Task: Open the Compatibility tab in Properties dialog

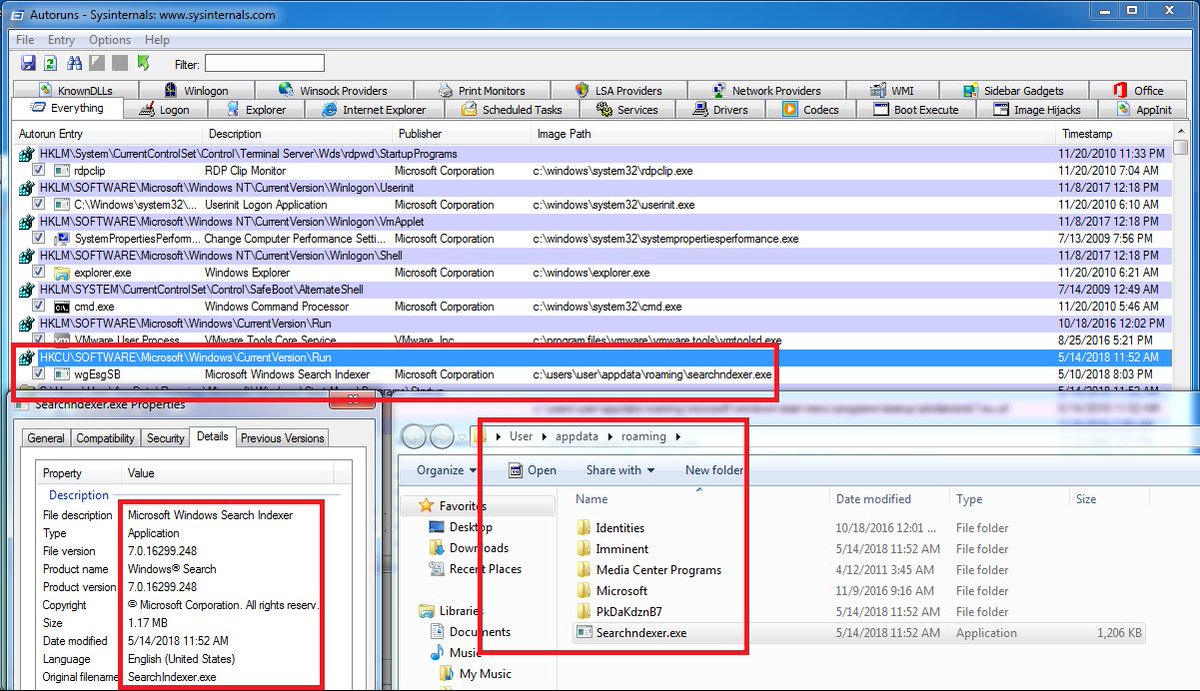Action: (x=105, y=438)
